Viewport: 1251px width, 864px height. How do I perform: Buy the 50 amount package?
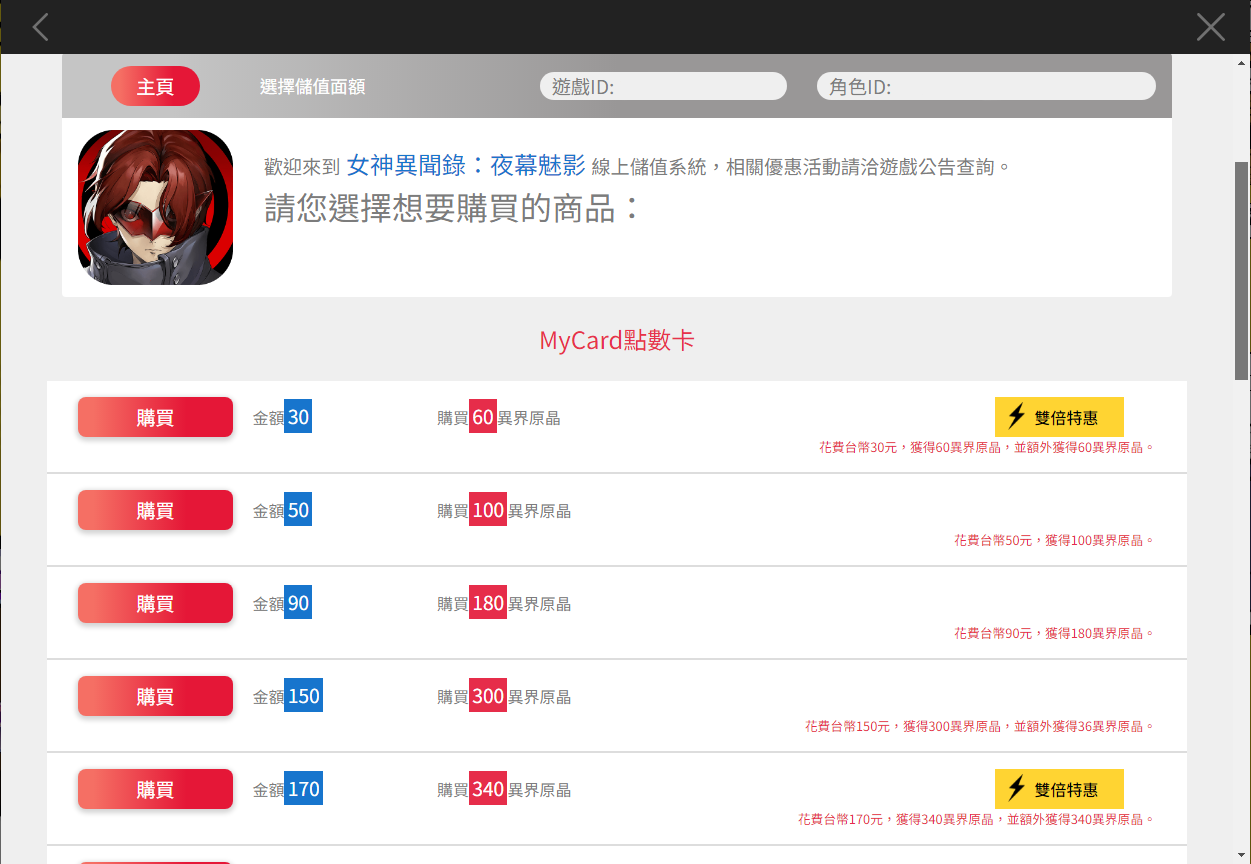[x=155, y=510]
